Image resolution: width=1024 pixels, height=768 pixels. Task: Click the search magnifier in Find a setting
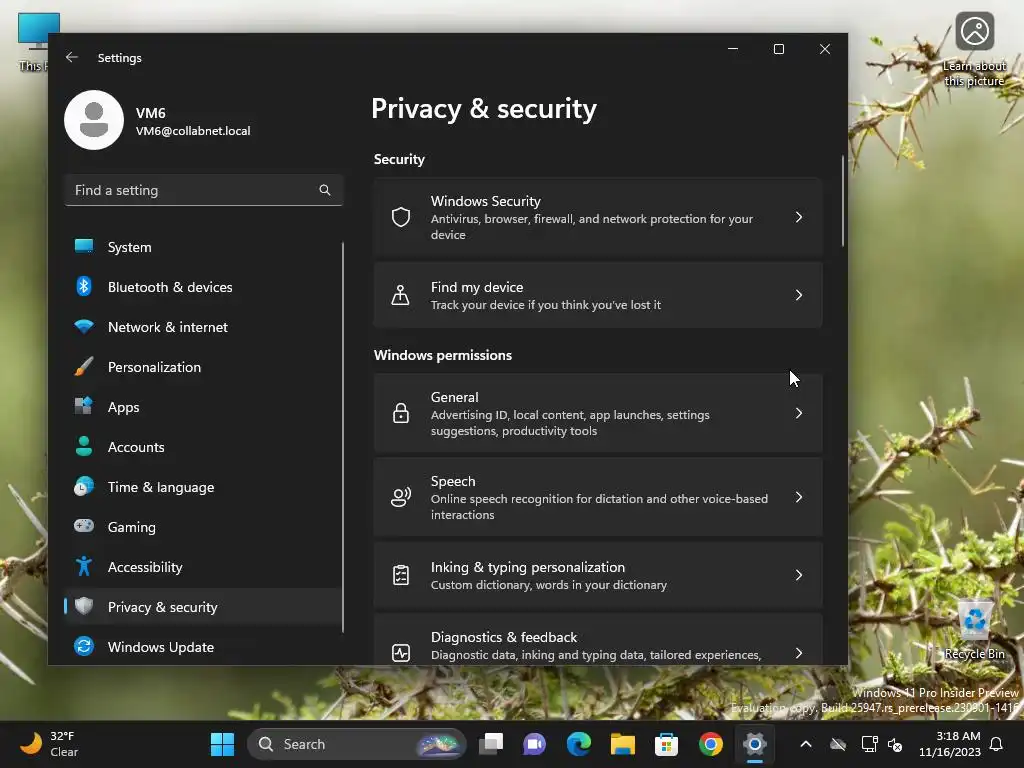tap(325, 190)
